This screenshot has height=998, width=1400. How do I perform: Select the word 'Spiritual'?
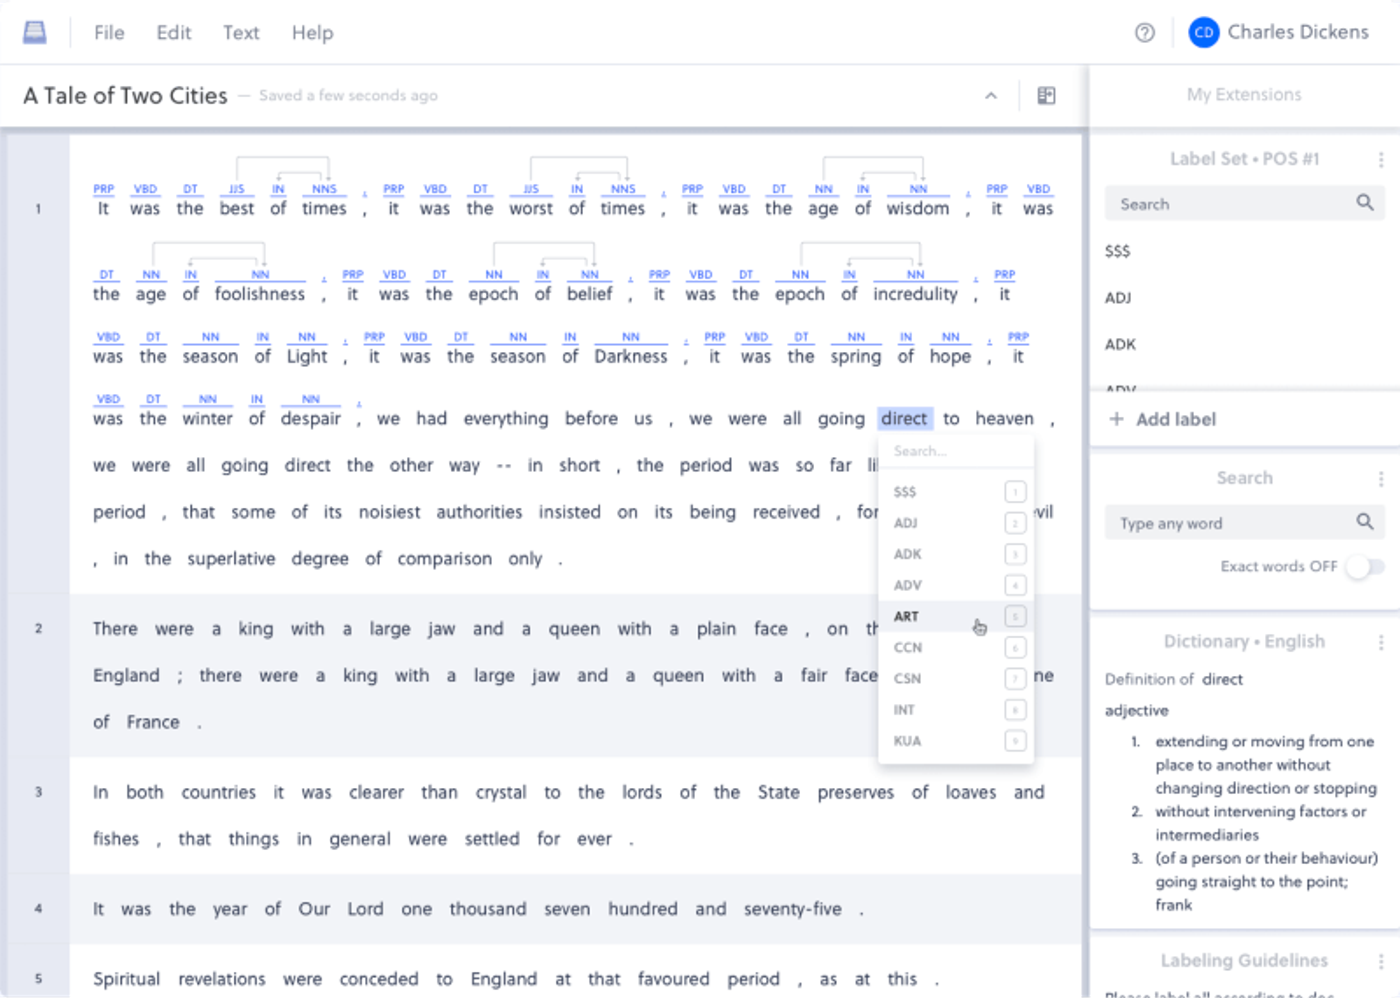126,980
